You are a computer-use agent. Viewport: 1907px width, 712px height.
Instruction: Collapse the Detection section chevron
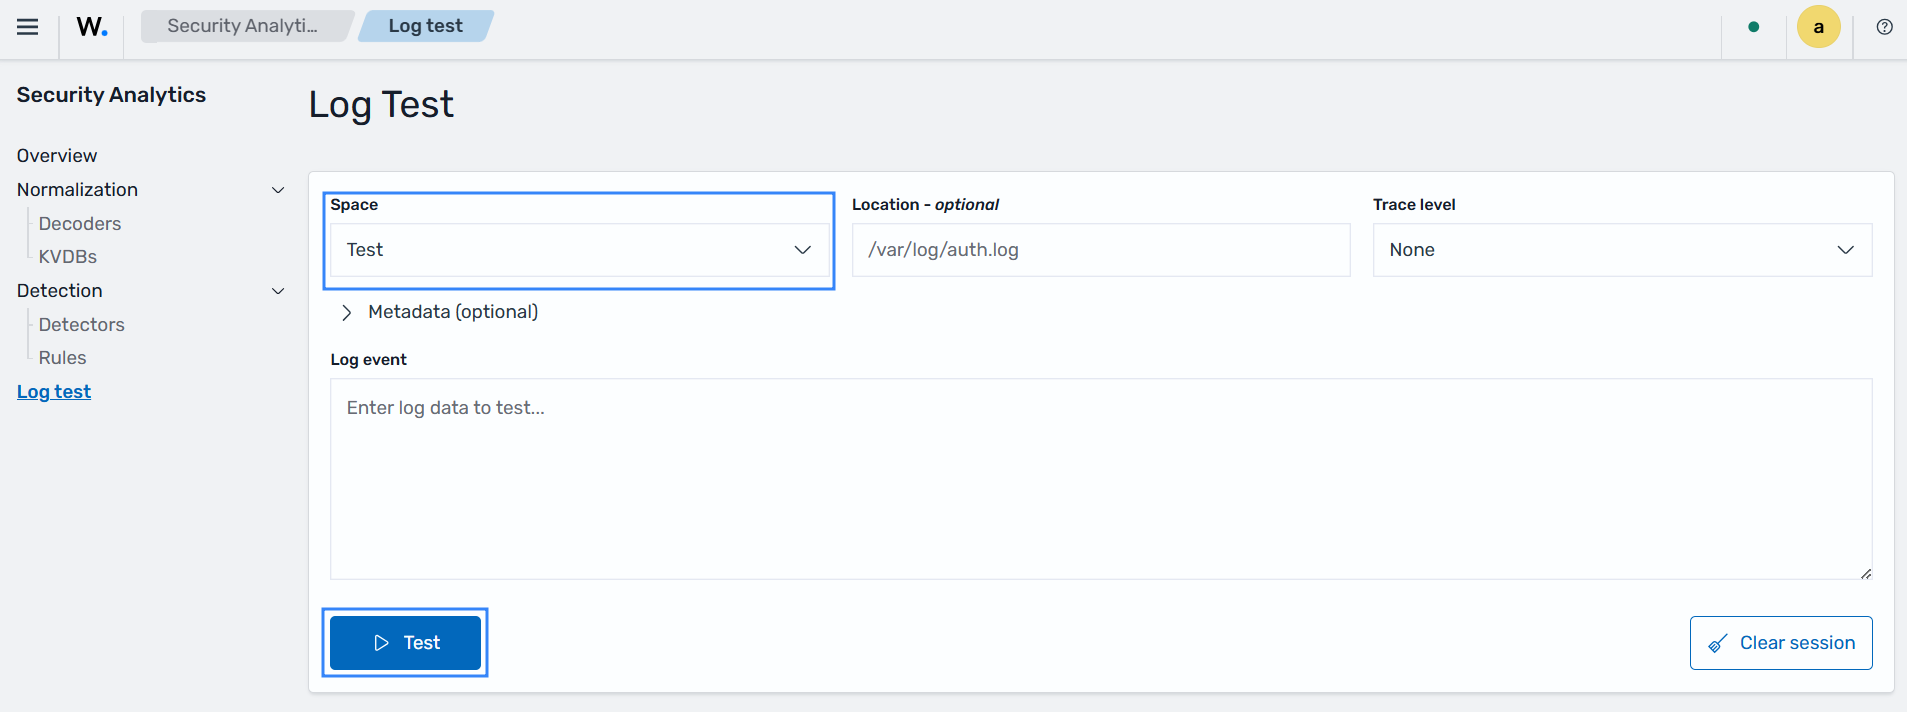click(x=278, y=291)
